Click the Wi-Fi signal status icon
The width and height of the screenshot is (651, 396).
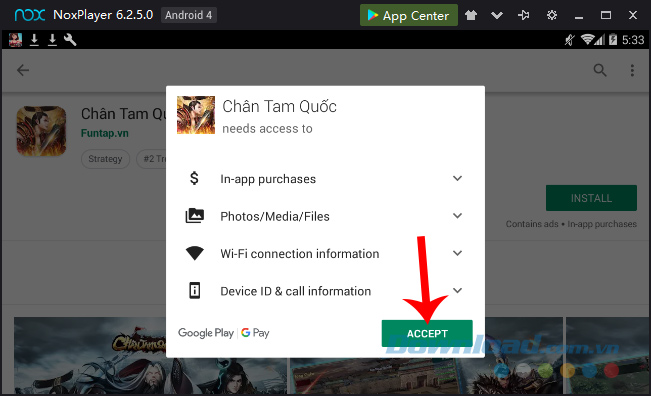(x=587, y=40)
